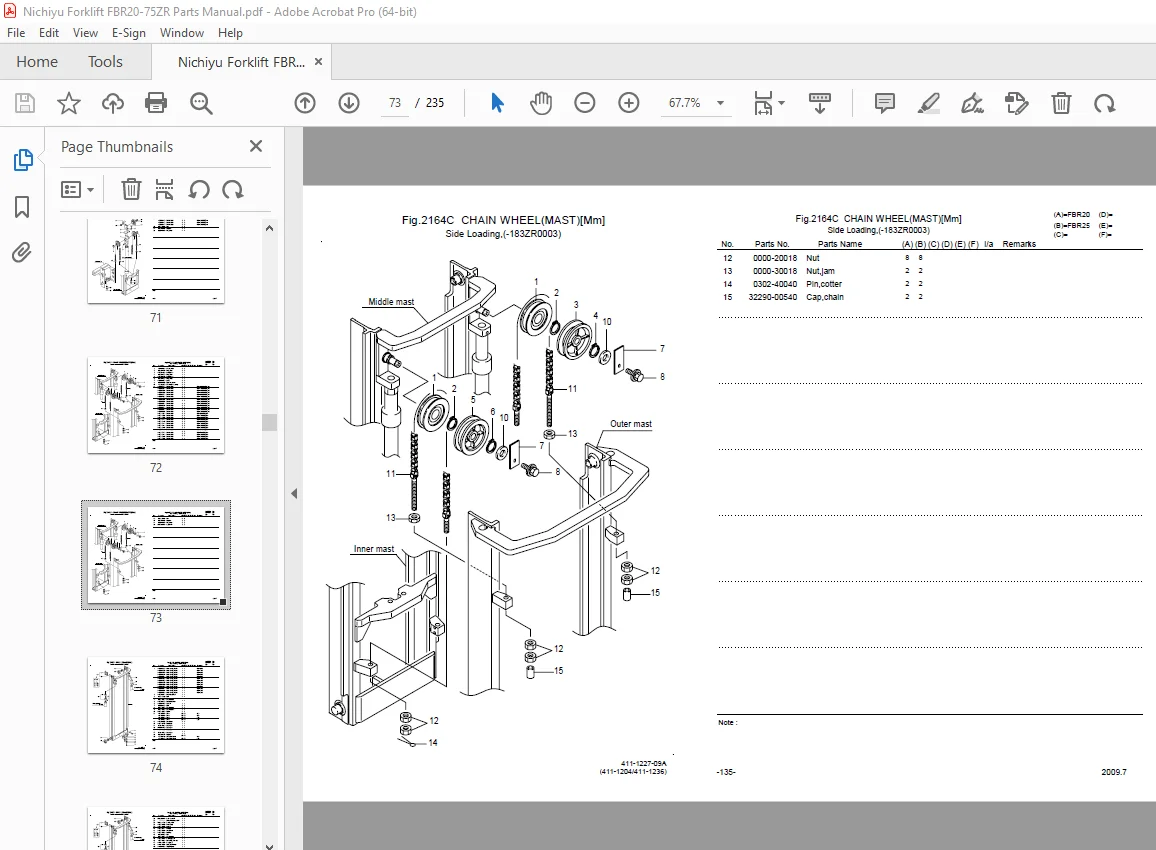Open Attachments paperclip panel
This screenshot has width=1156, height=850.
pyautogui.click(x=22, y=253)
